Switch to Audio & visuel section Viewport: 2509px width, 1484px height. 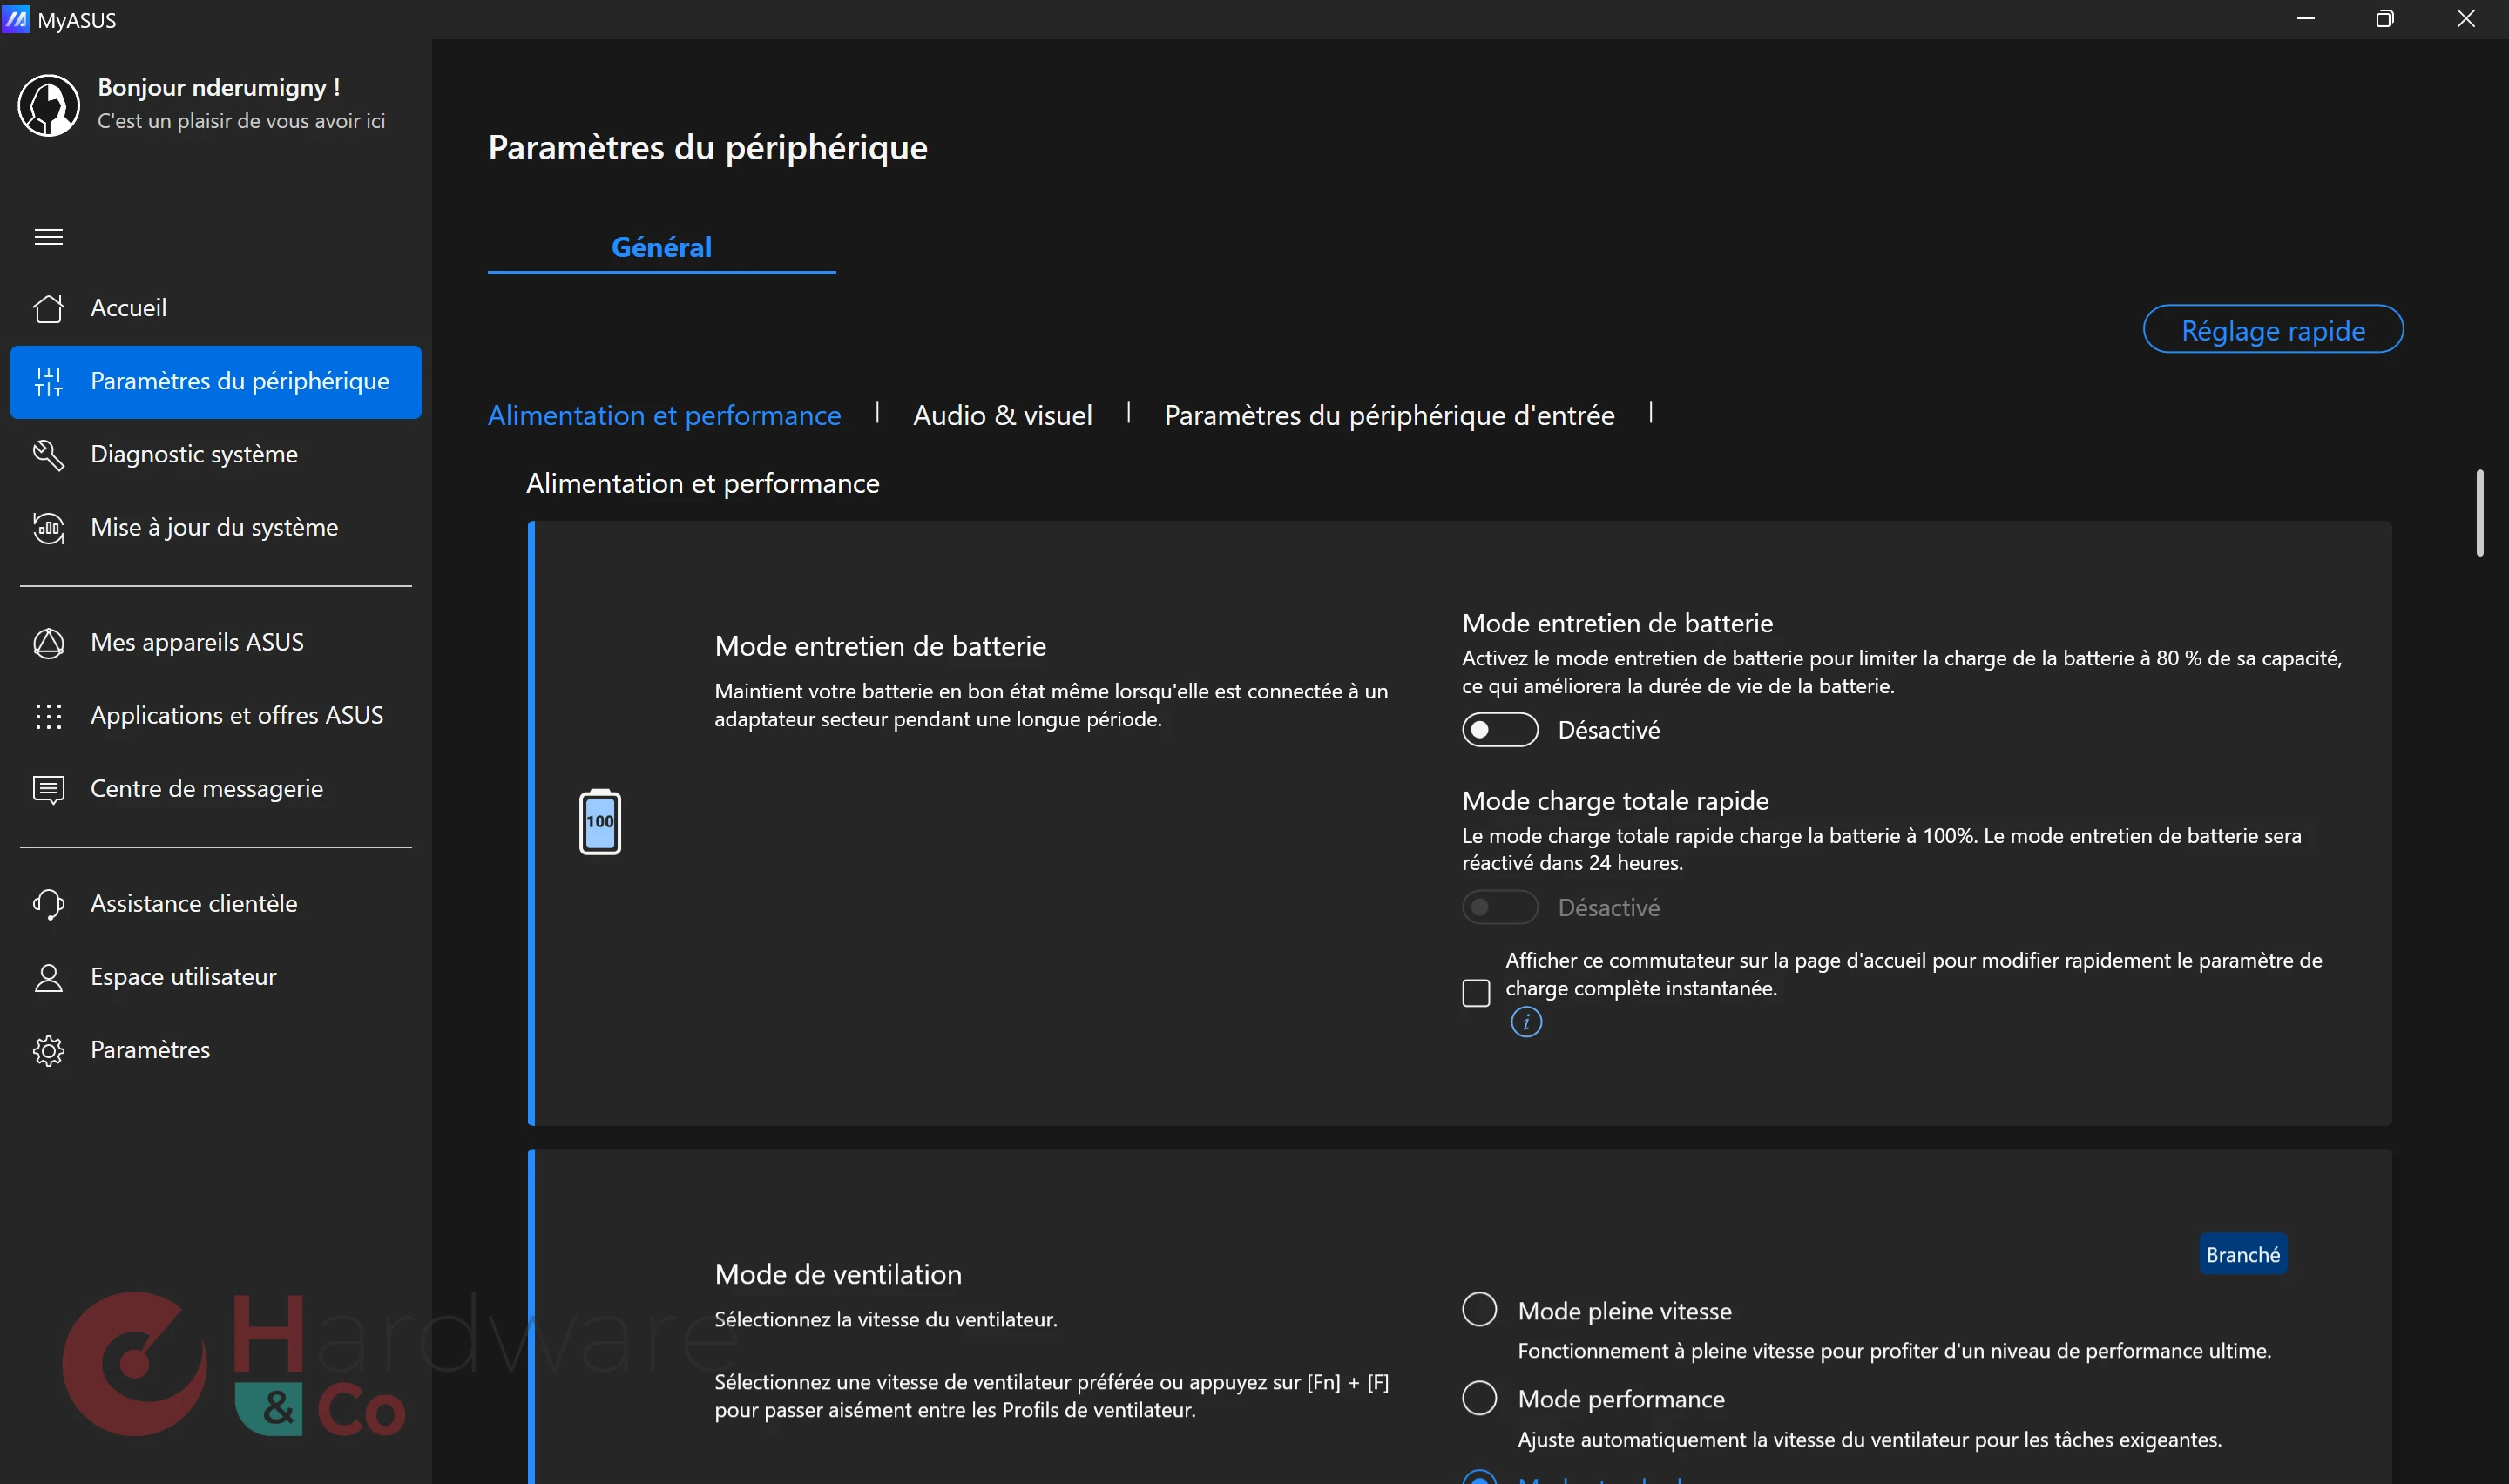[x=1002, y=415]
